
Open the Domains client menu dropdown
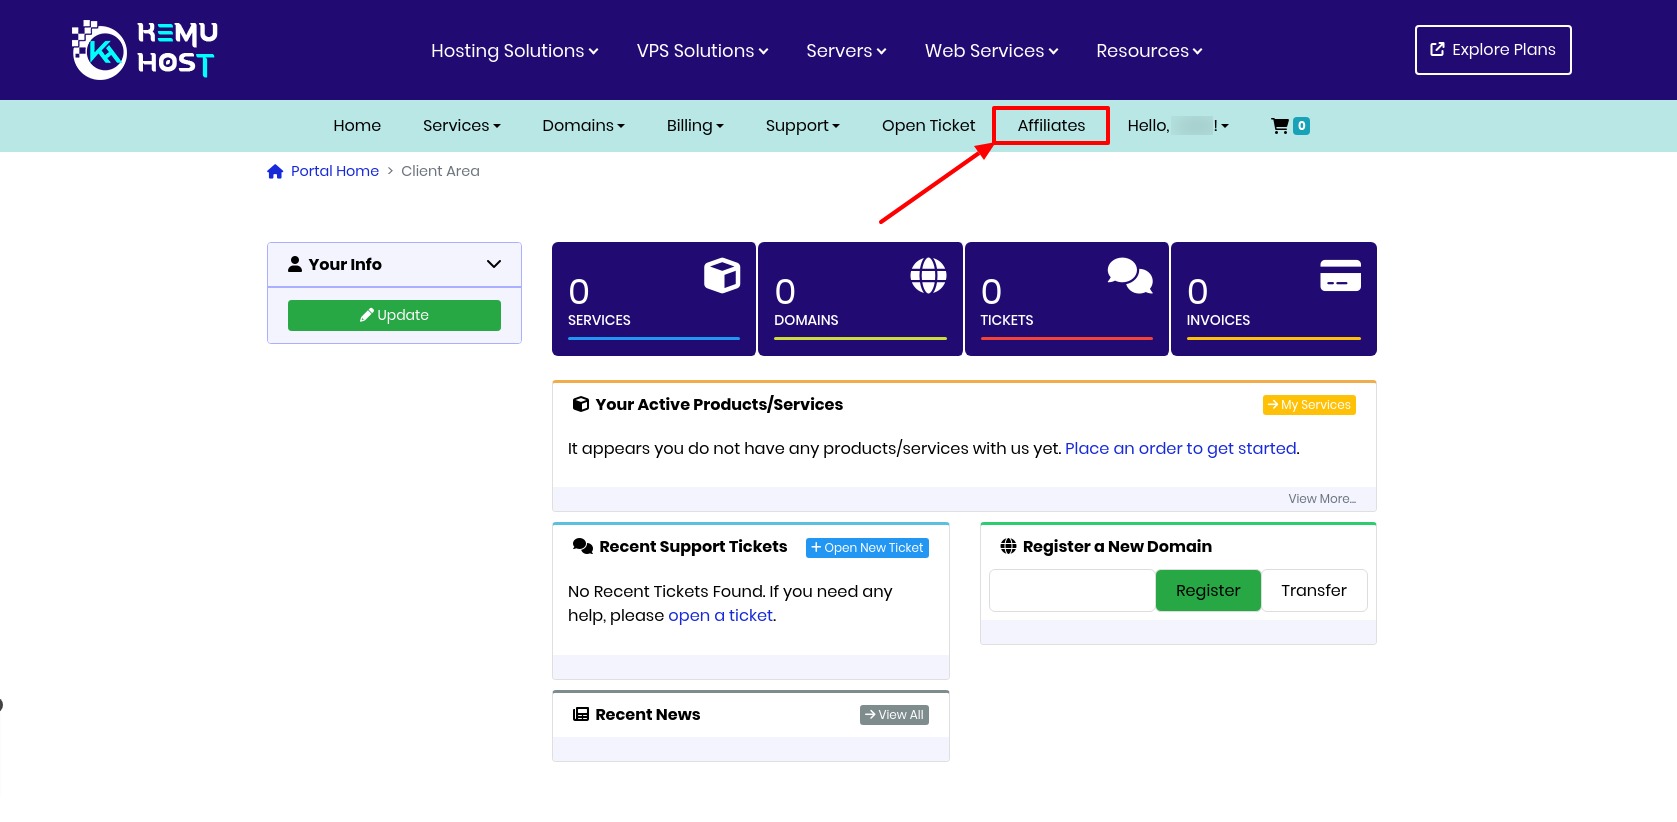(583, 126)
